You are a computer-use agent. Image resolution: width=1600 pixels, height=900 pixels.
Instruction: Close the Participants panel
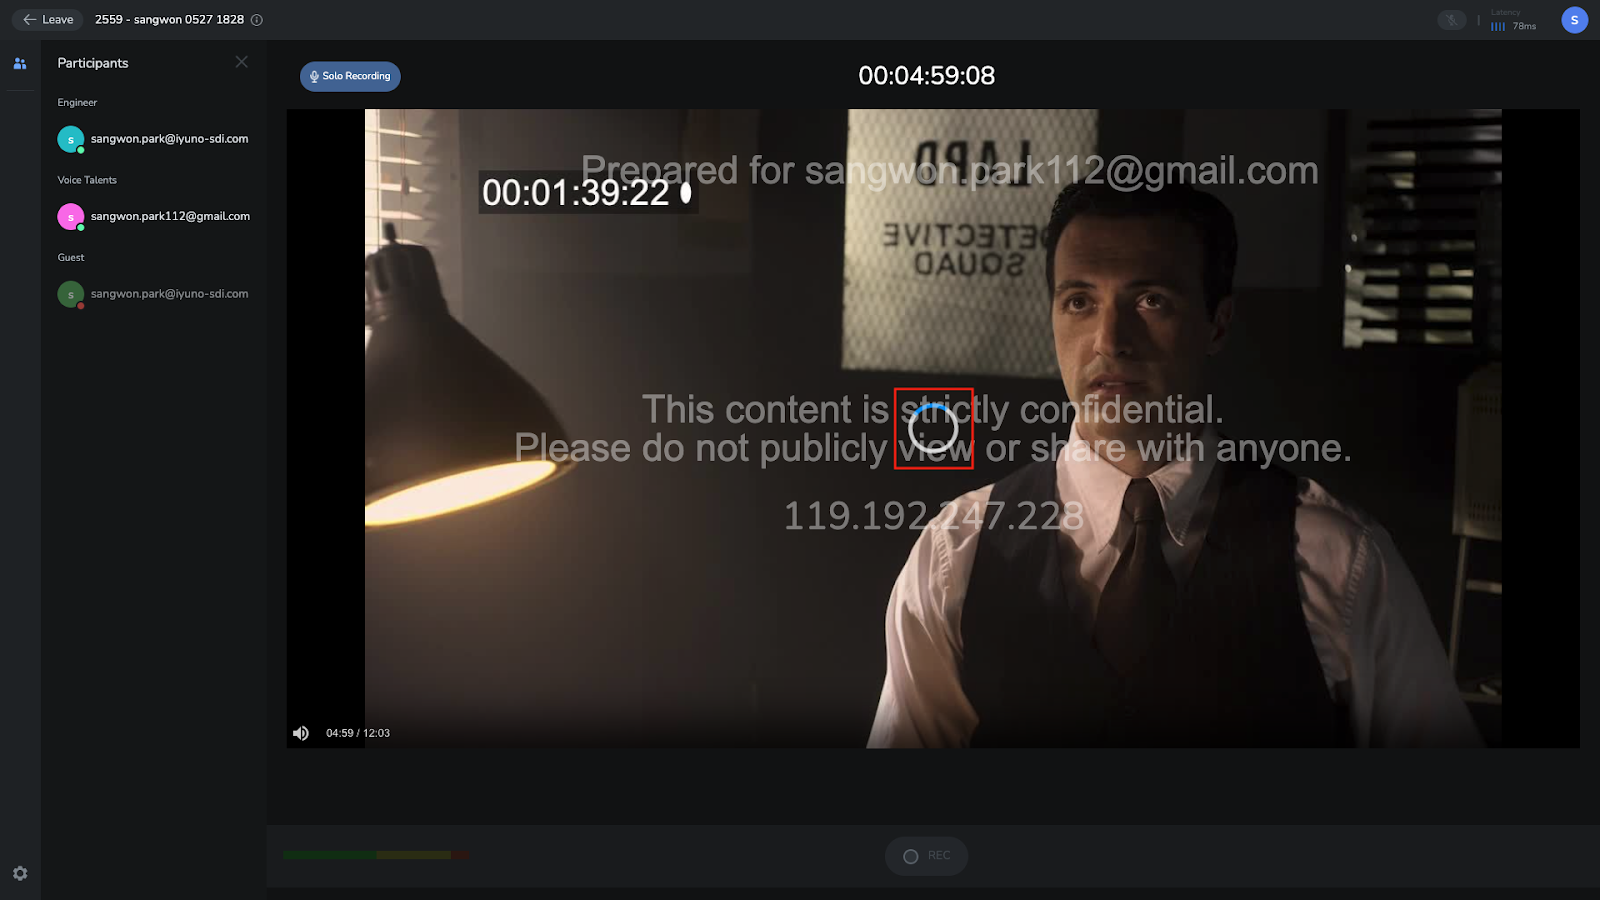242,62
